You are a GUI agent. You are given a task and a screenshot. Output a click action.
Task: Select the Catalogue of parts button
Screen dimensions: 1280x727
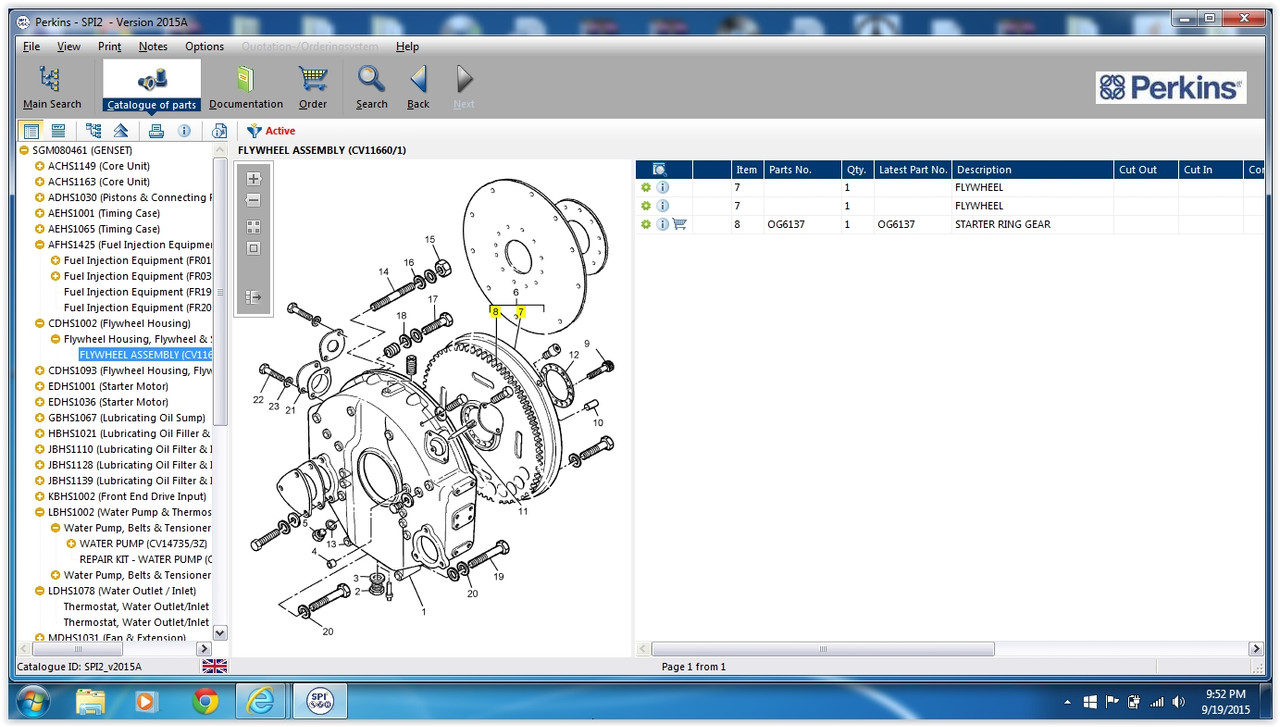pos(152,86)
